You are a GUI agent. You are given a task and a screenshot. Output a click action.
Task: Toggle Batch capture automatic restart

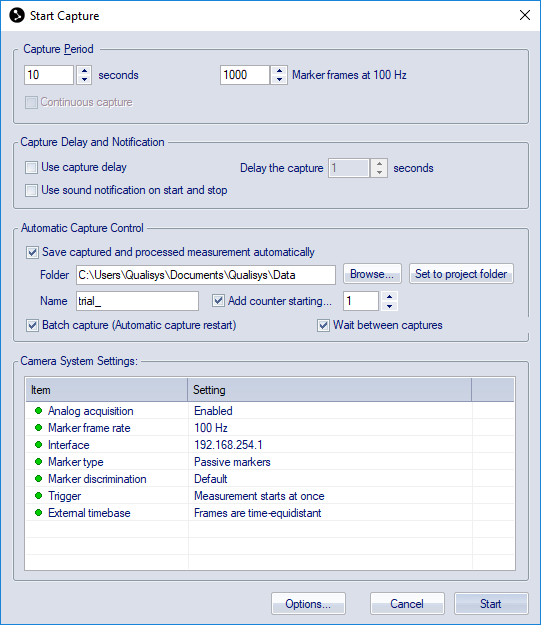coord(32,325)
